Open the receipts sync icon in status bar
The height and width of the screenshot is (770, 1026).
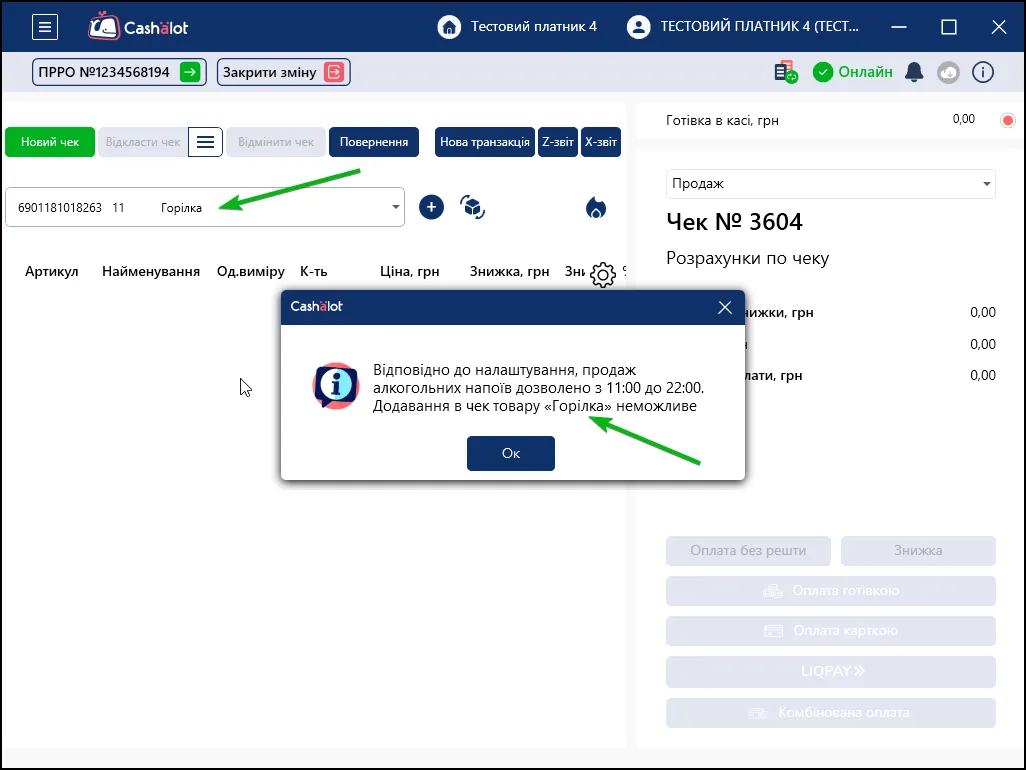[x=786, y=72]
